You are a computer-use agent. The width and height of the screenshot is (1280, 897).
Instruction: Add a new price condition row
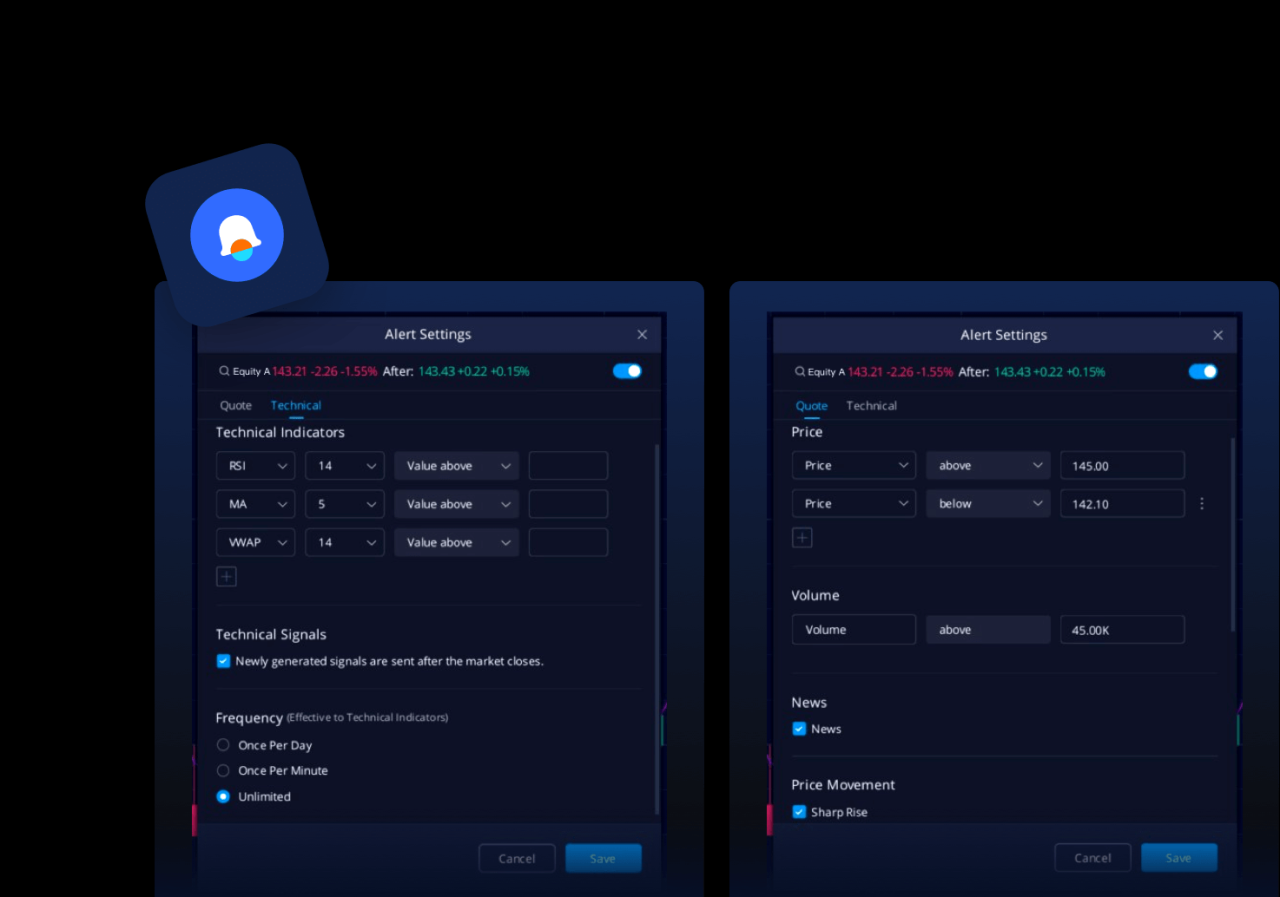802,538
